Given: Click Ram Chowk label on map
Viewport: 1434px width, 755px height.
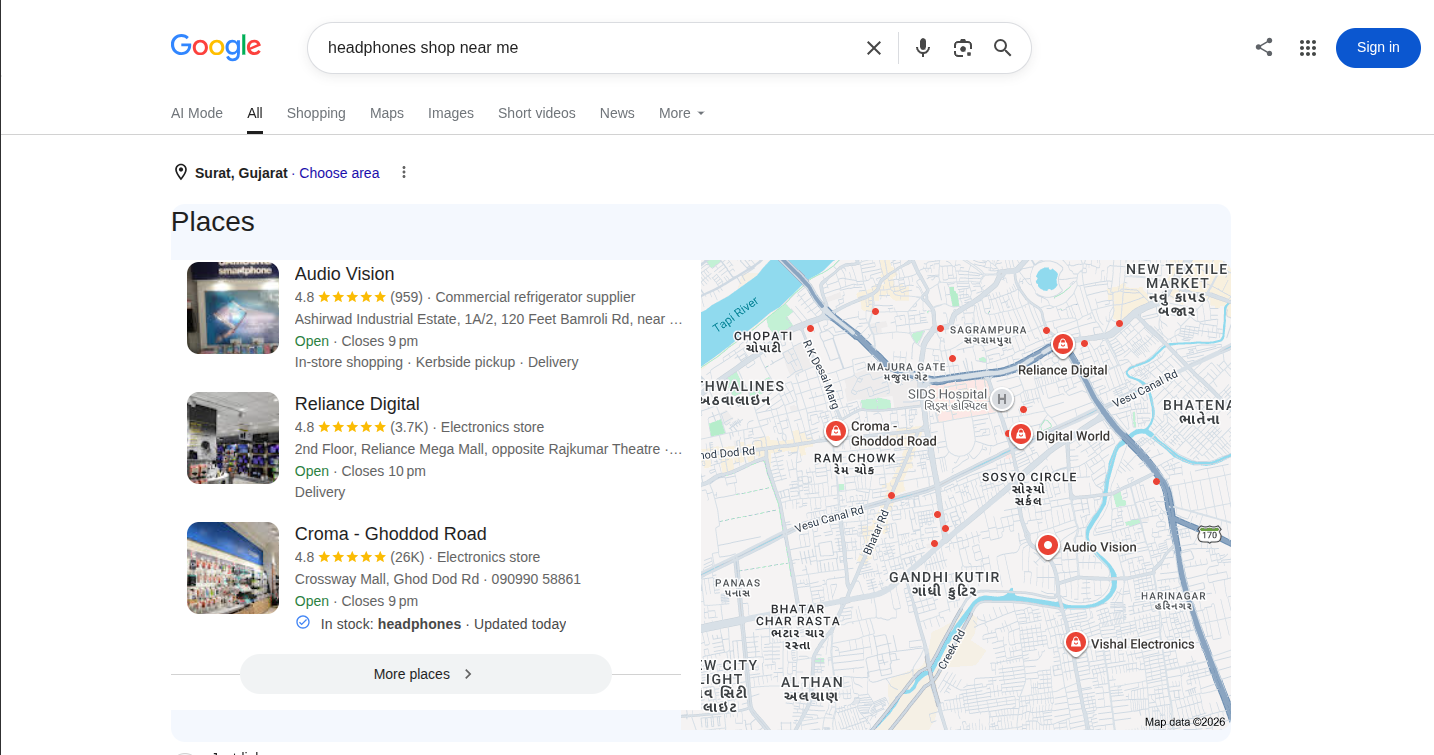Looking at the screenshot, I should point(854,463).
